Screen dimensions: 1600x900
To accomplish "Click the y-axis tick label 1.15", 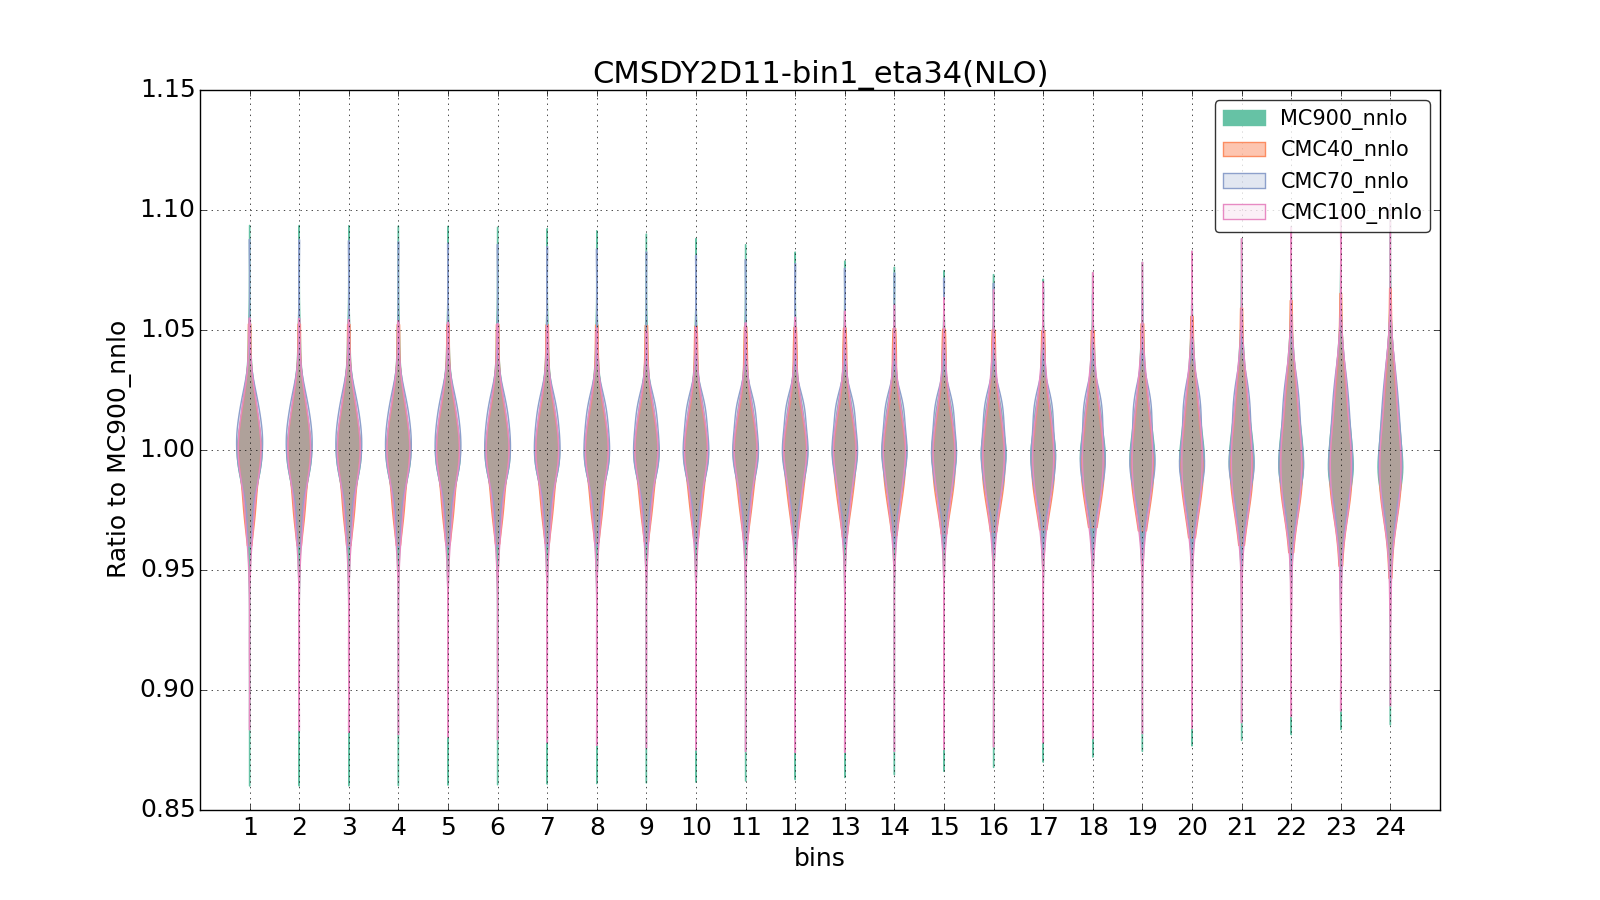I will (166, 90).
